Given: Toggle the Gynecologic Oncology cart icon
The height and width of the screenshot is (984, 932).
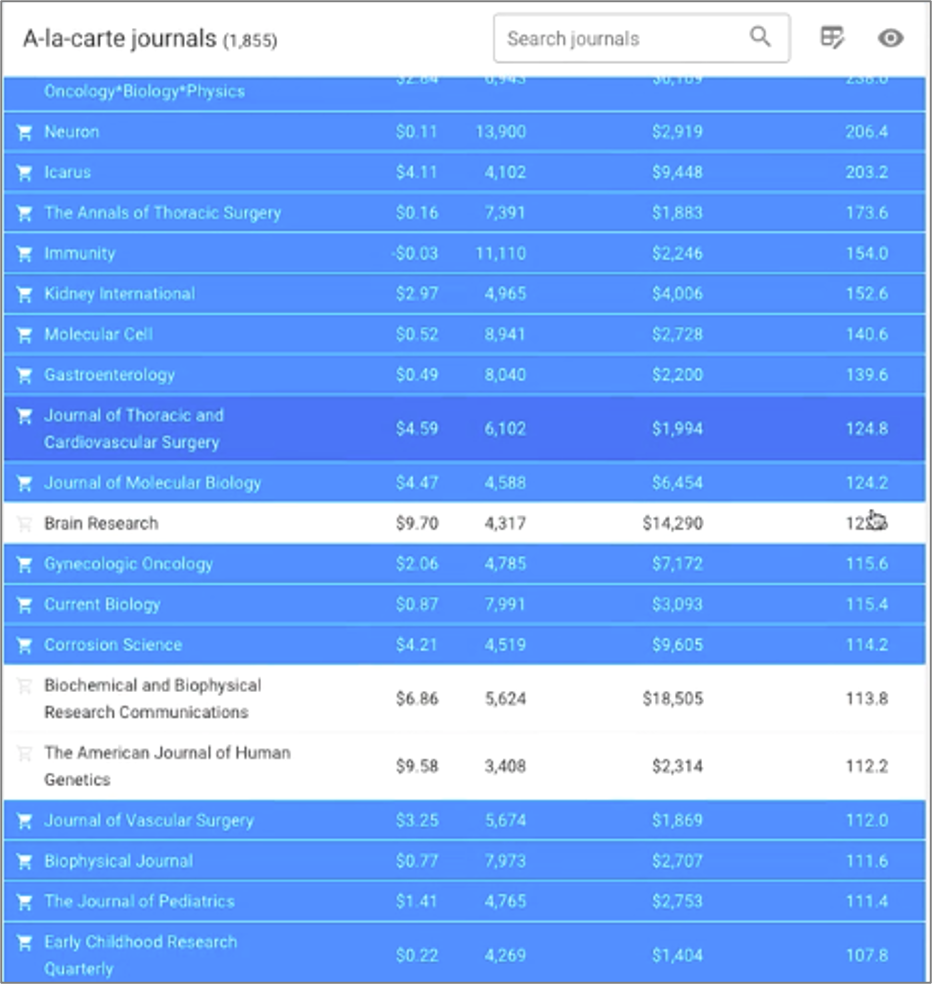Looking at the screenshot, I should pos(24,564).
